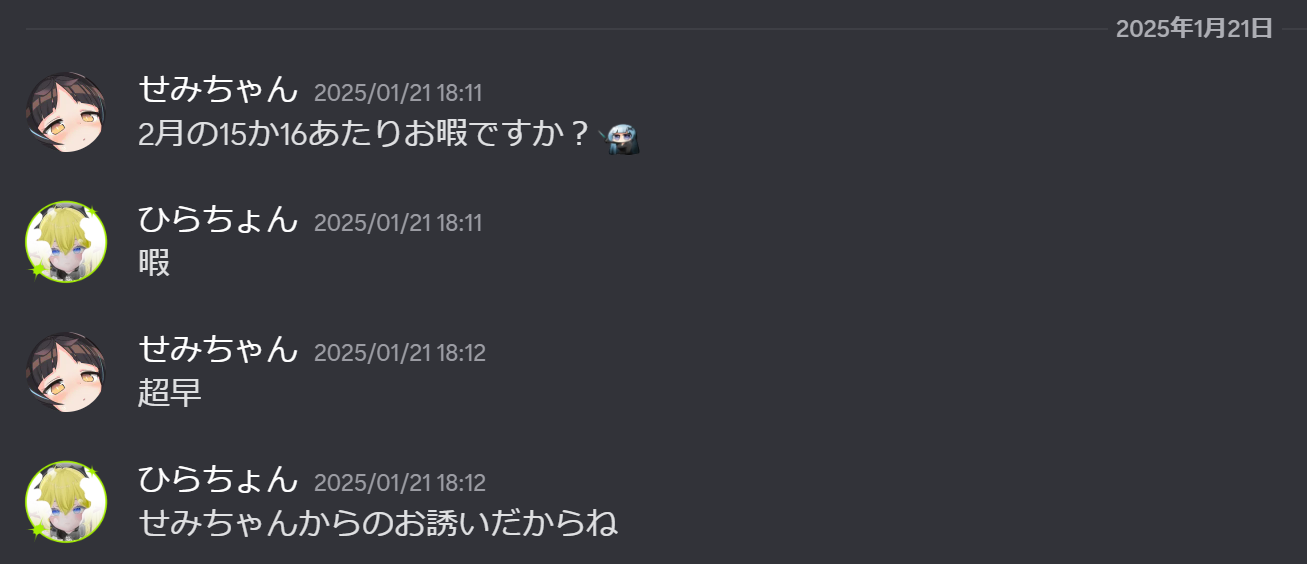Viewport: 1307px width, 564px height.
Task: Click the horizontal divider line beside the date
Action: point(565,29)
